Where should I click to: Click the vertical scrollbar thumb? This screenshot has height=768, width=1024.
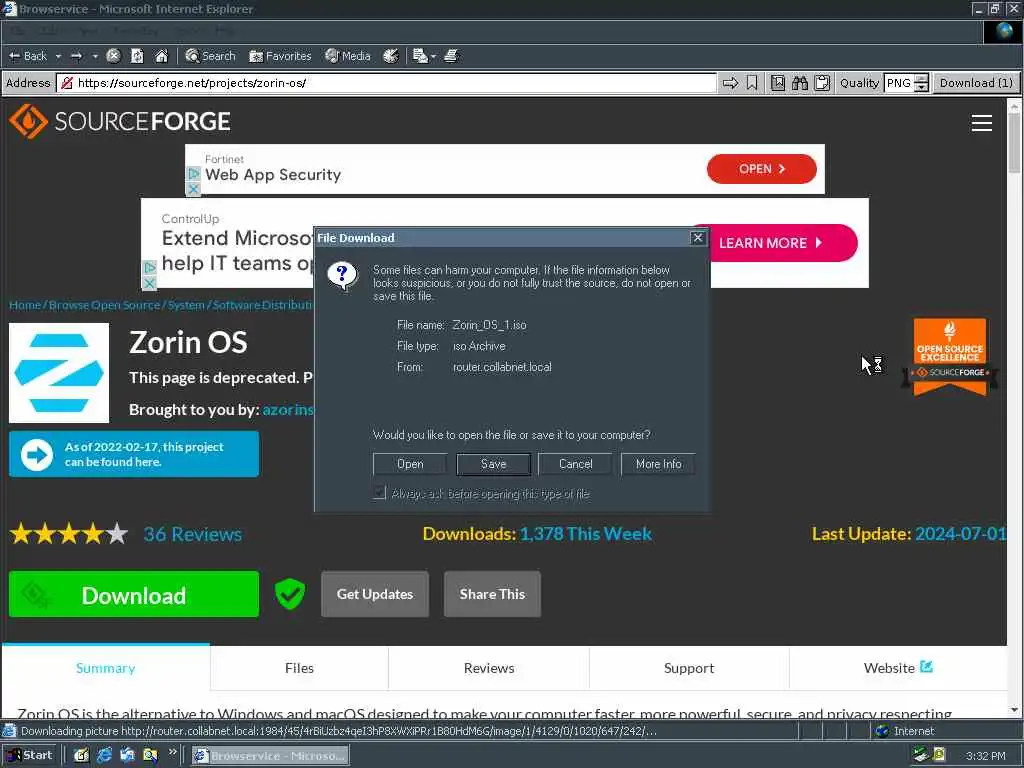tap(1014, 144)
